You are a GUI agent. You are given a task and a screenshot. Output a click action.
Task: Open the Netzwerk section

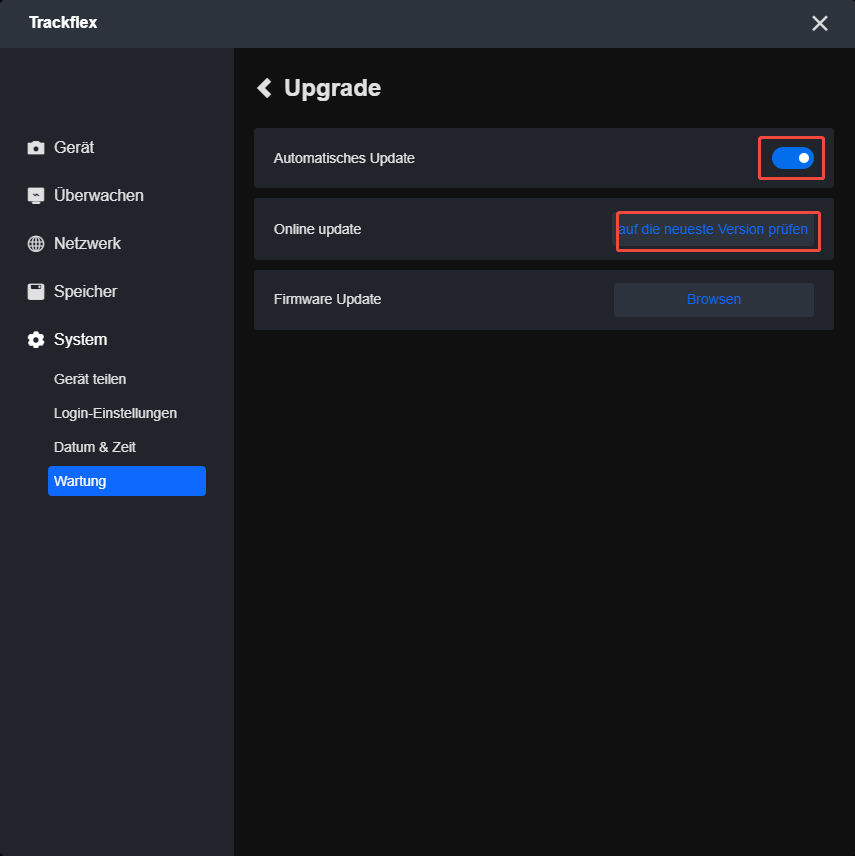[87, 243]
